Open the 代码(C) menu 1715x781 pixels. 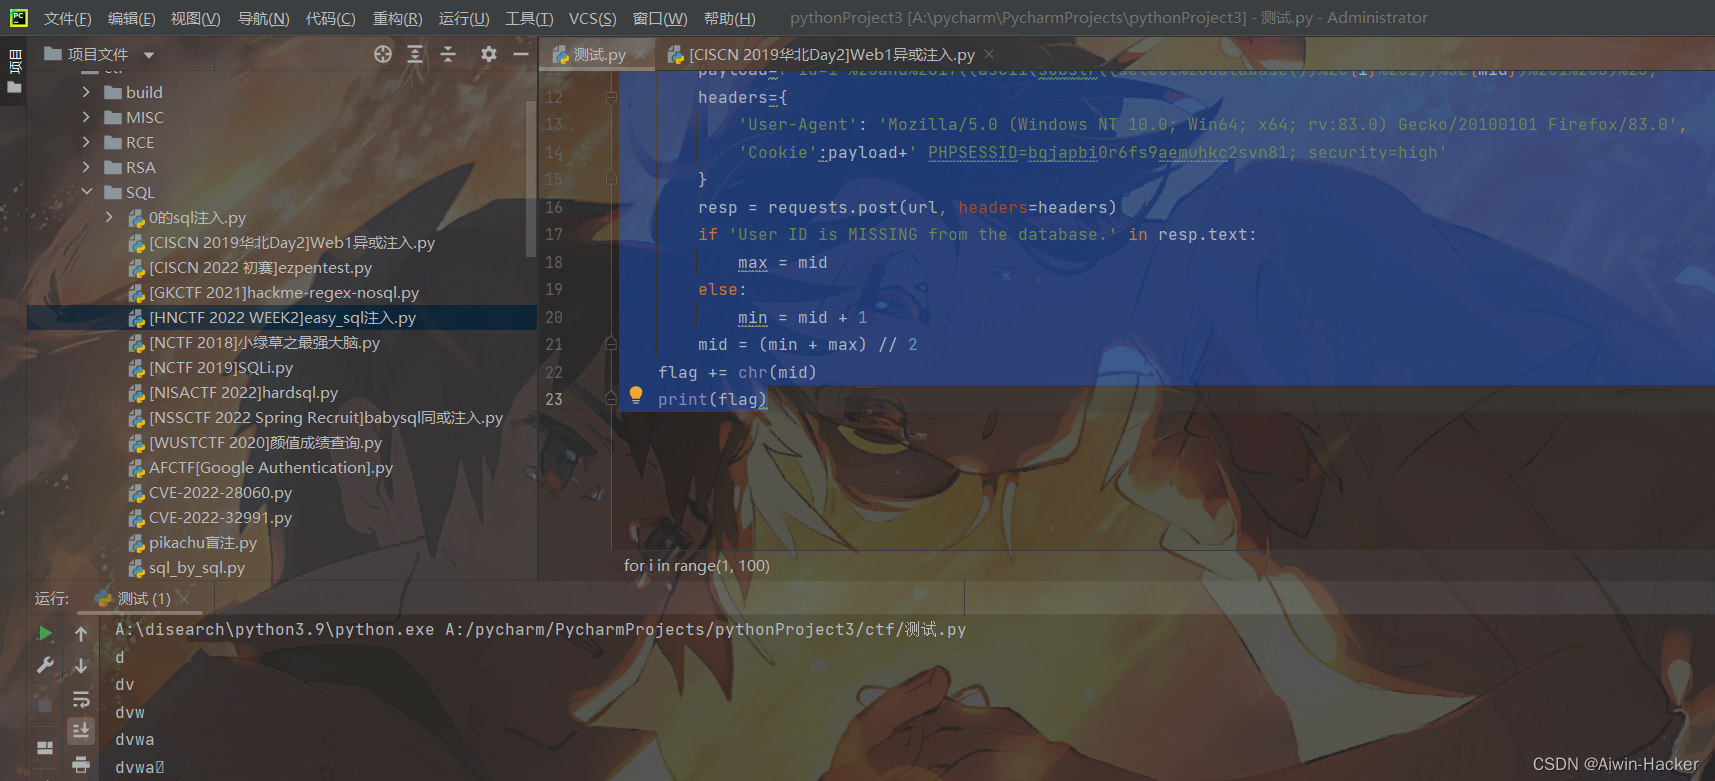point(330,18)
